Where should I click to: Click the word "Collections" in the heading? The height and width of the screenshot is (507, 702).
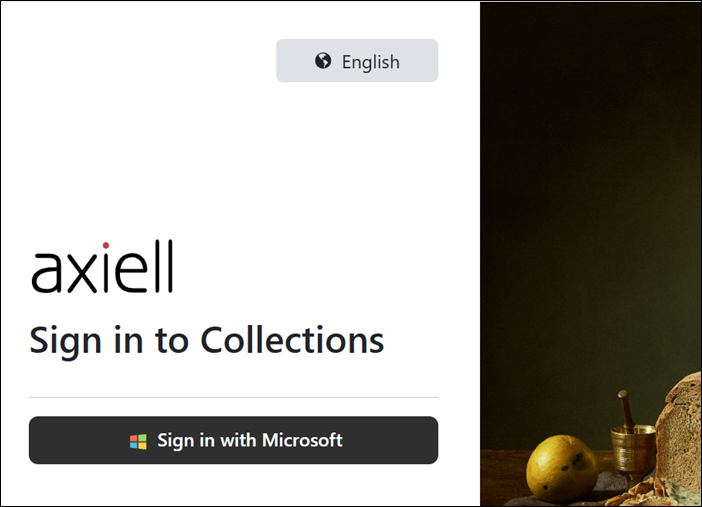click(292, 340)
